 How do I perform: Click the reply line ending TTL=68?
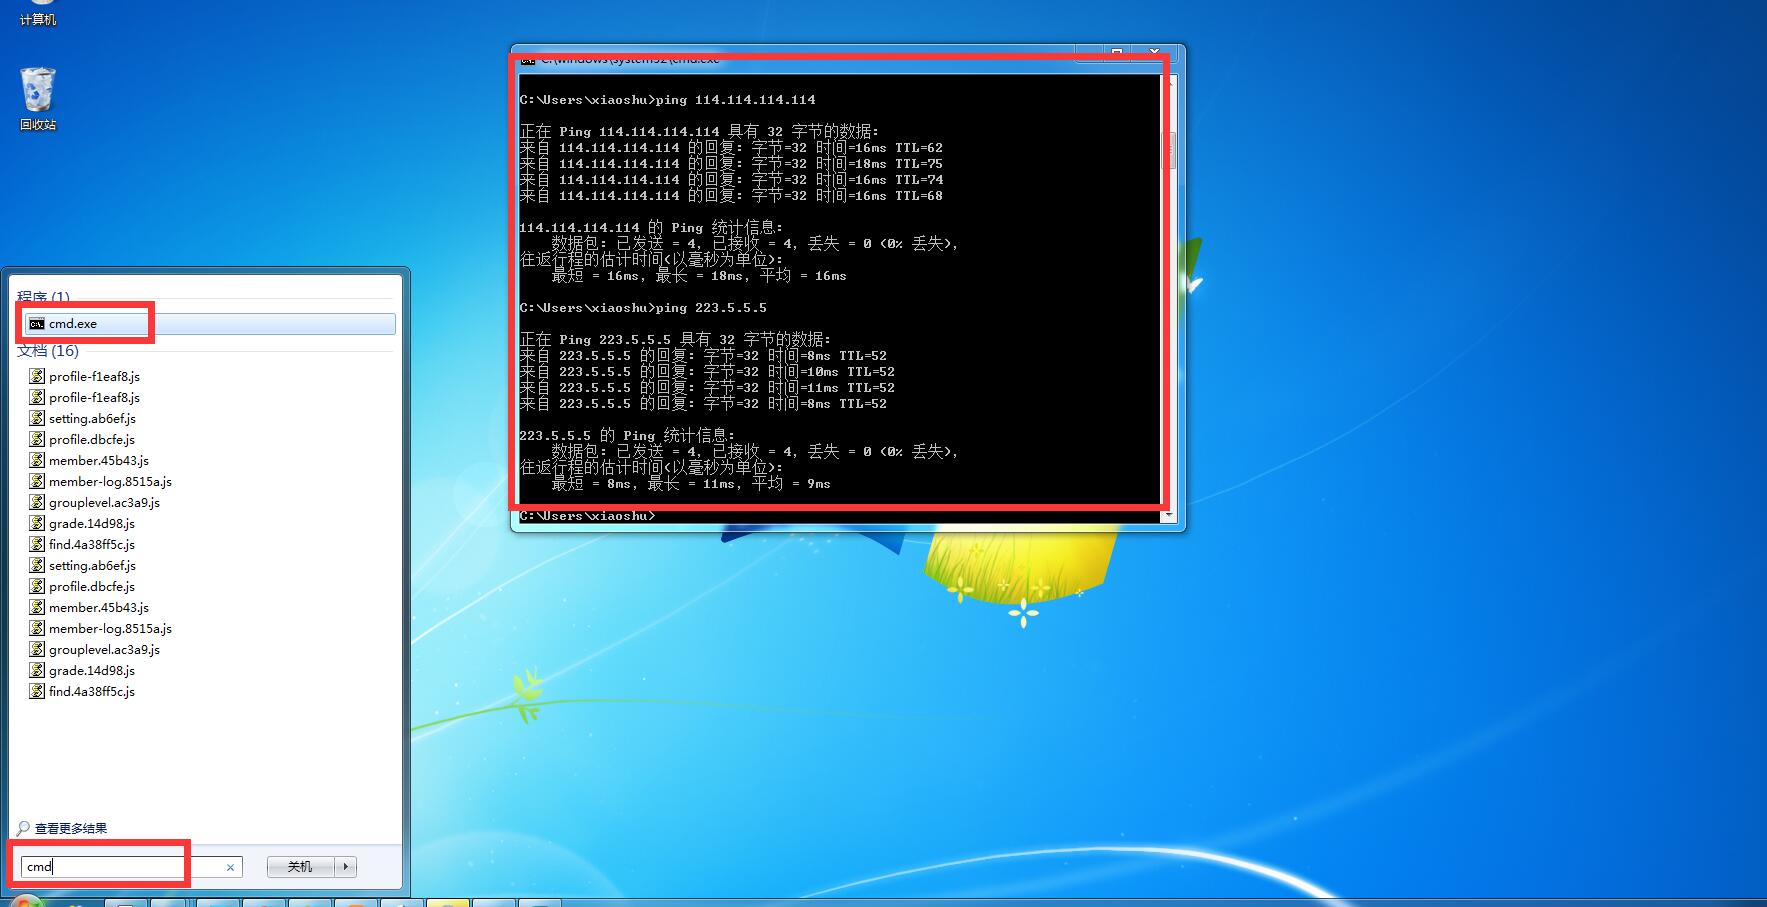[731, 196]
